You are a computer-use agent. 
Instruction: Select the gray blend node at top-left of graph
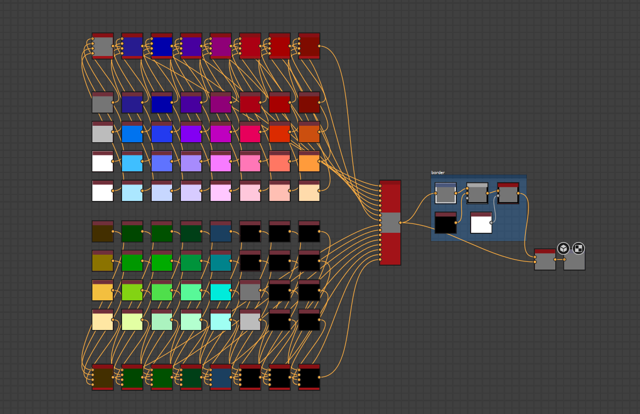(102, 46)
